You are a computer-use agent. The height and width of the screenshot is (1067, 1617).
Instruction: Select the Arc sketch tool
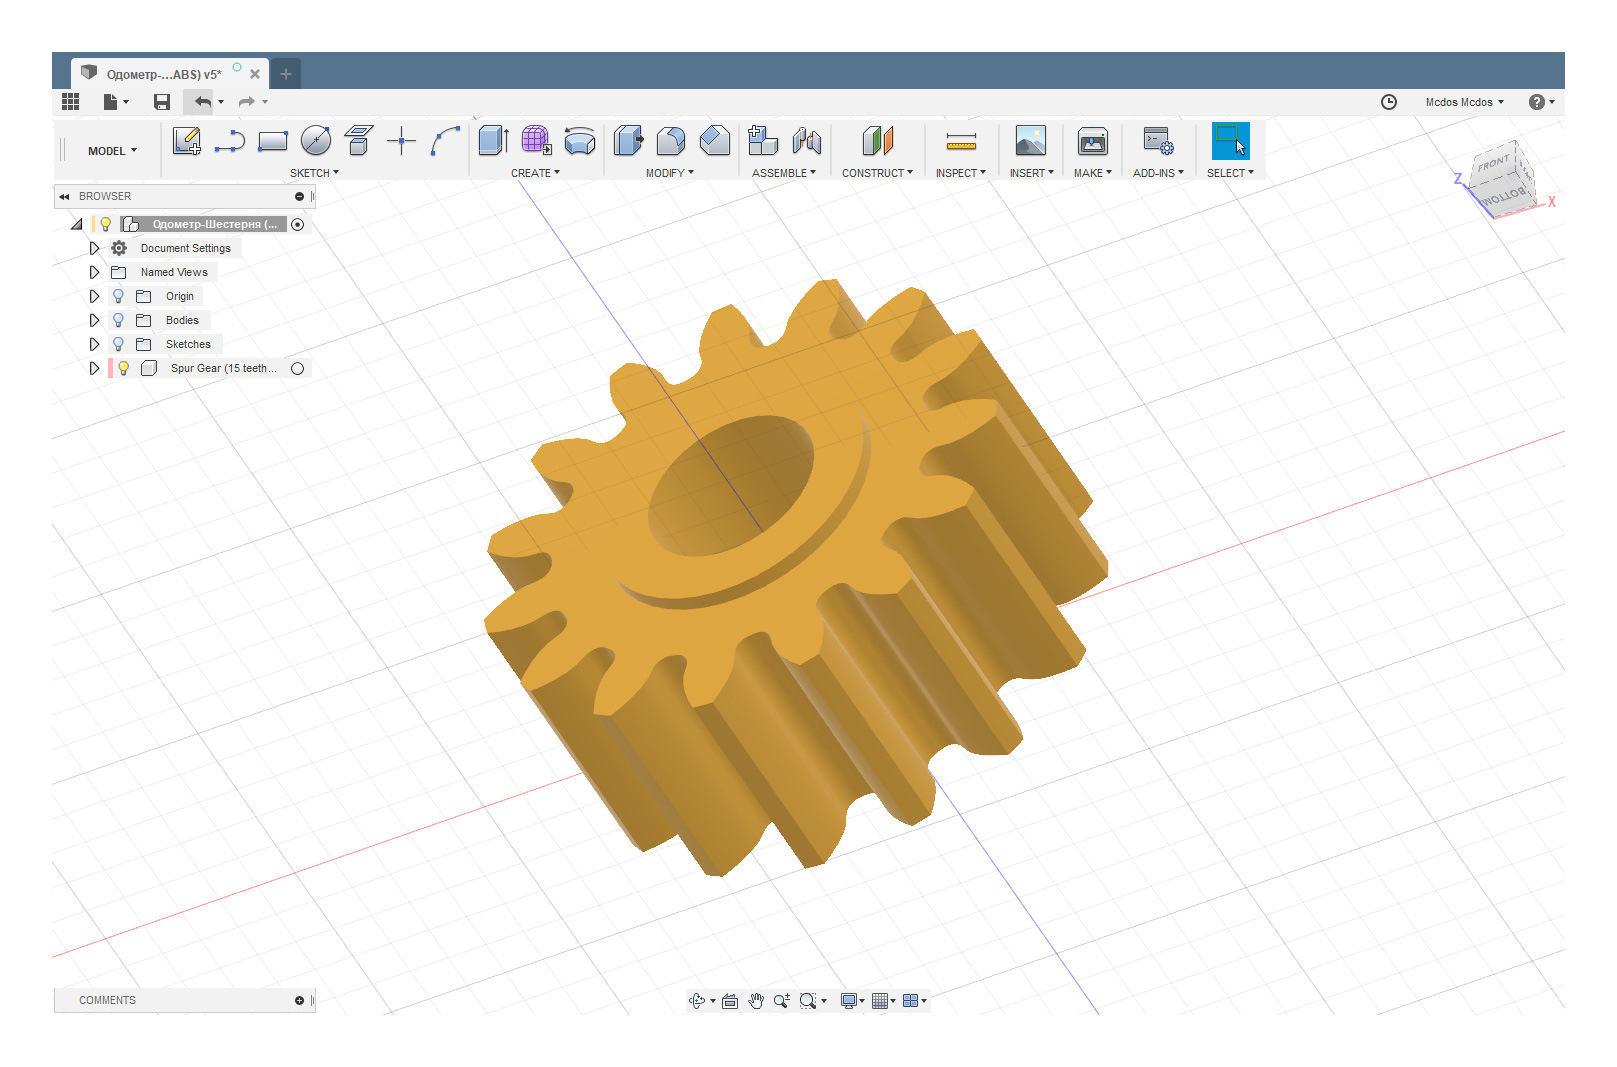445,141
